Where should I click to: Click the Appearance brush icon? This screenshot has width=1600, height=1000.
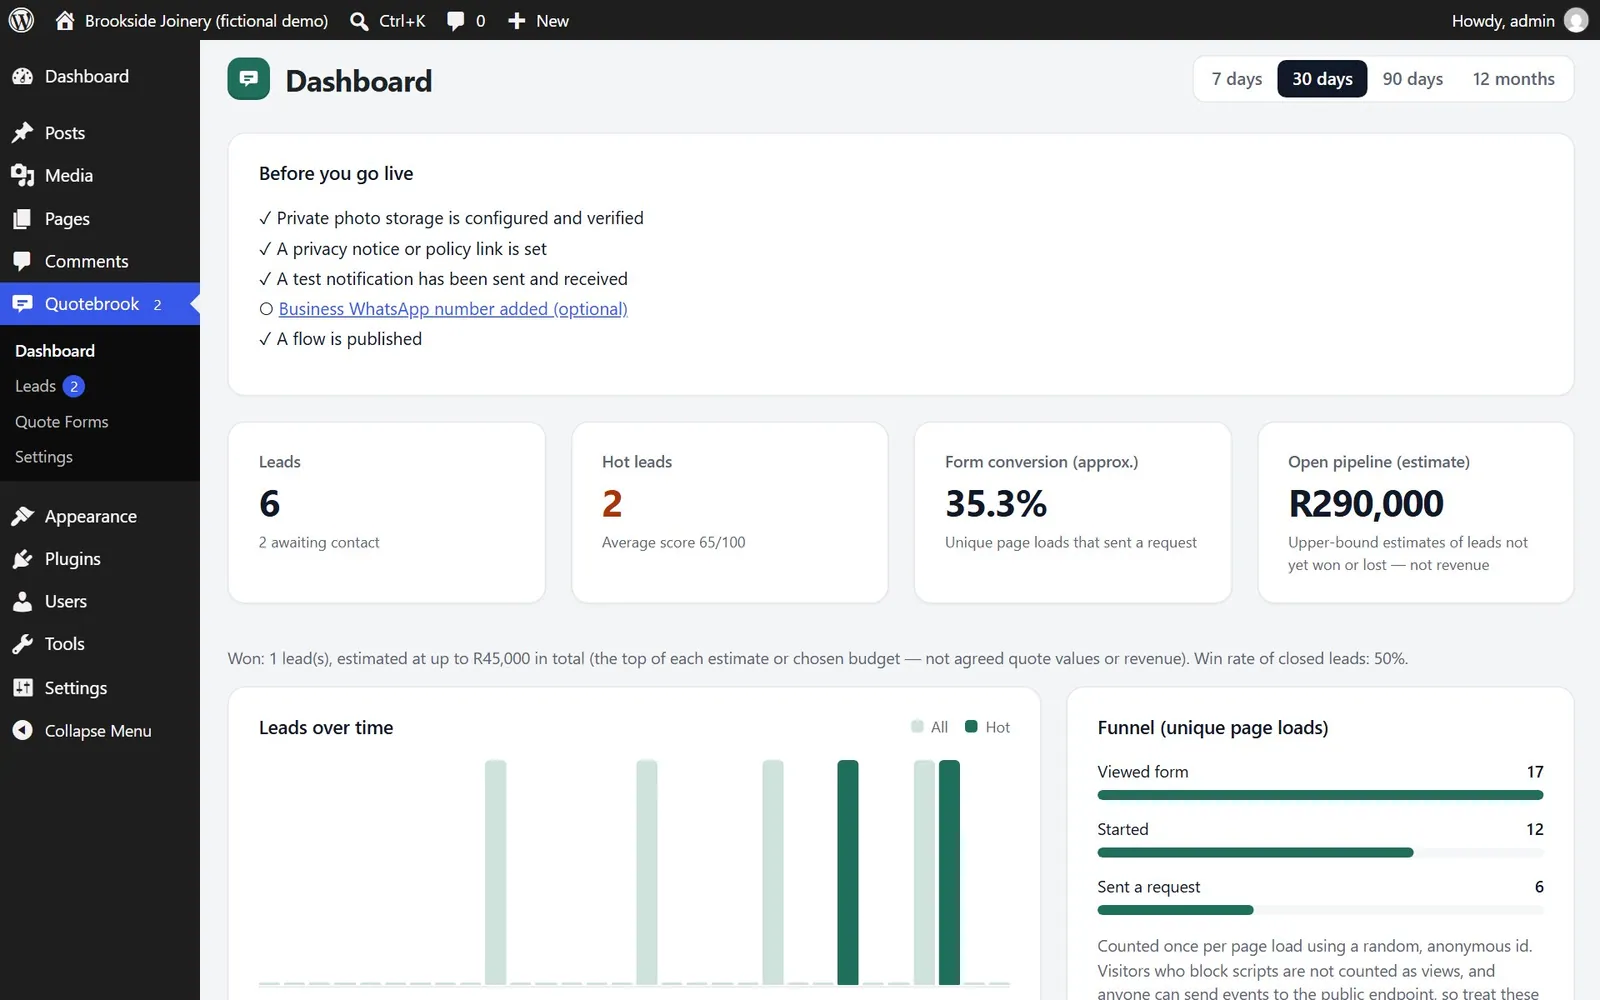[23, 516]
